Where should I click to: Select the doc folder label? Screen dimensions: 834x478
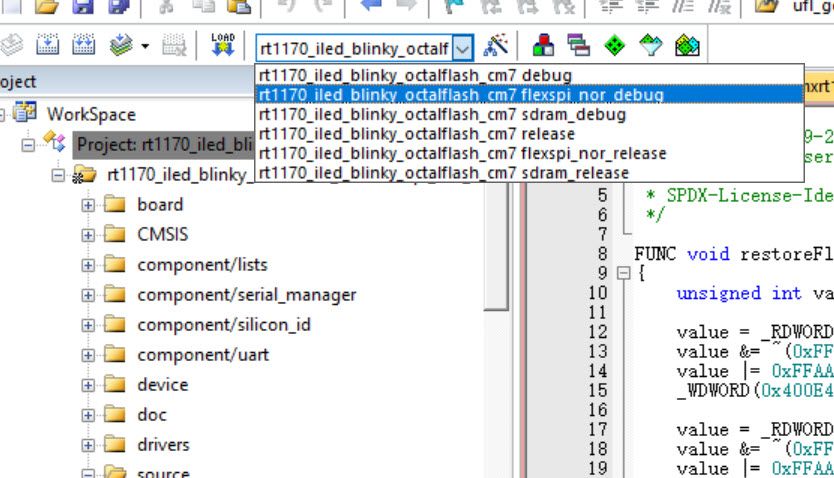[x=152, y=415]
